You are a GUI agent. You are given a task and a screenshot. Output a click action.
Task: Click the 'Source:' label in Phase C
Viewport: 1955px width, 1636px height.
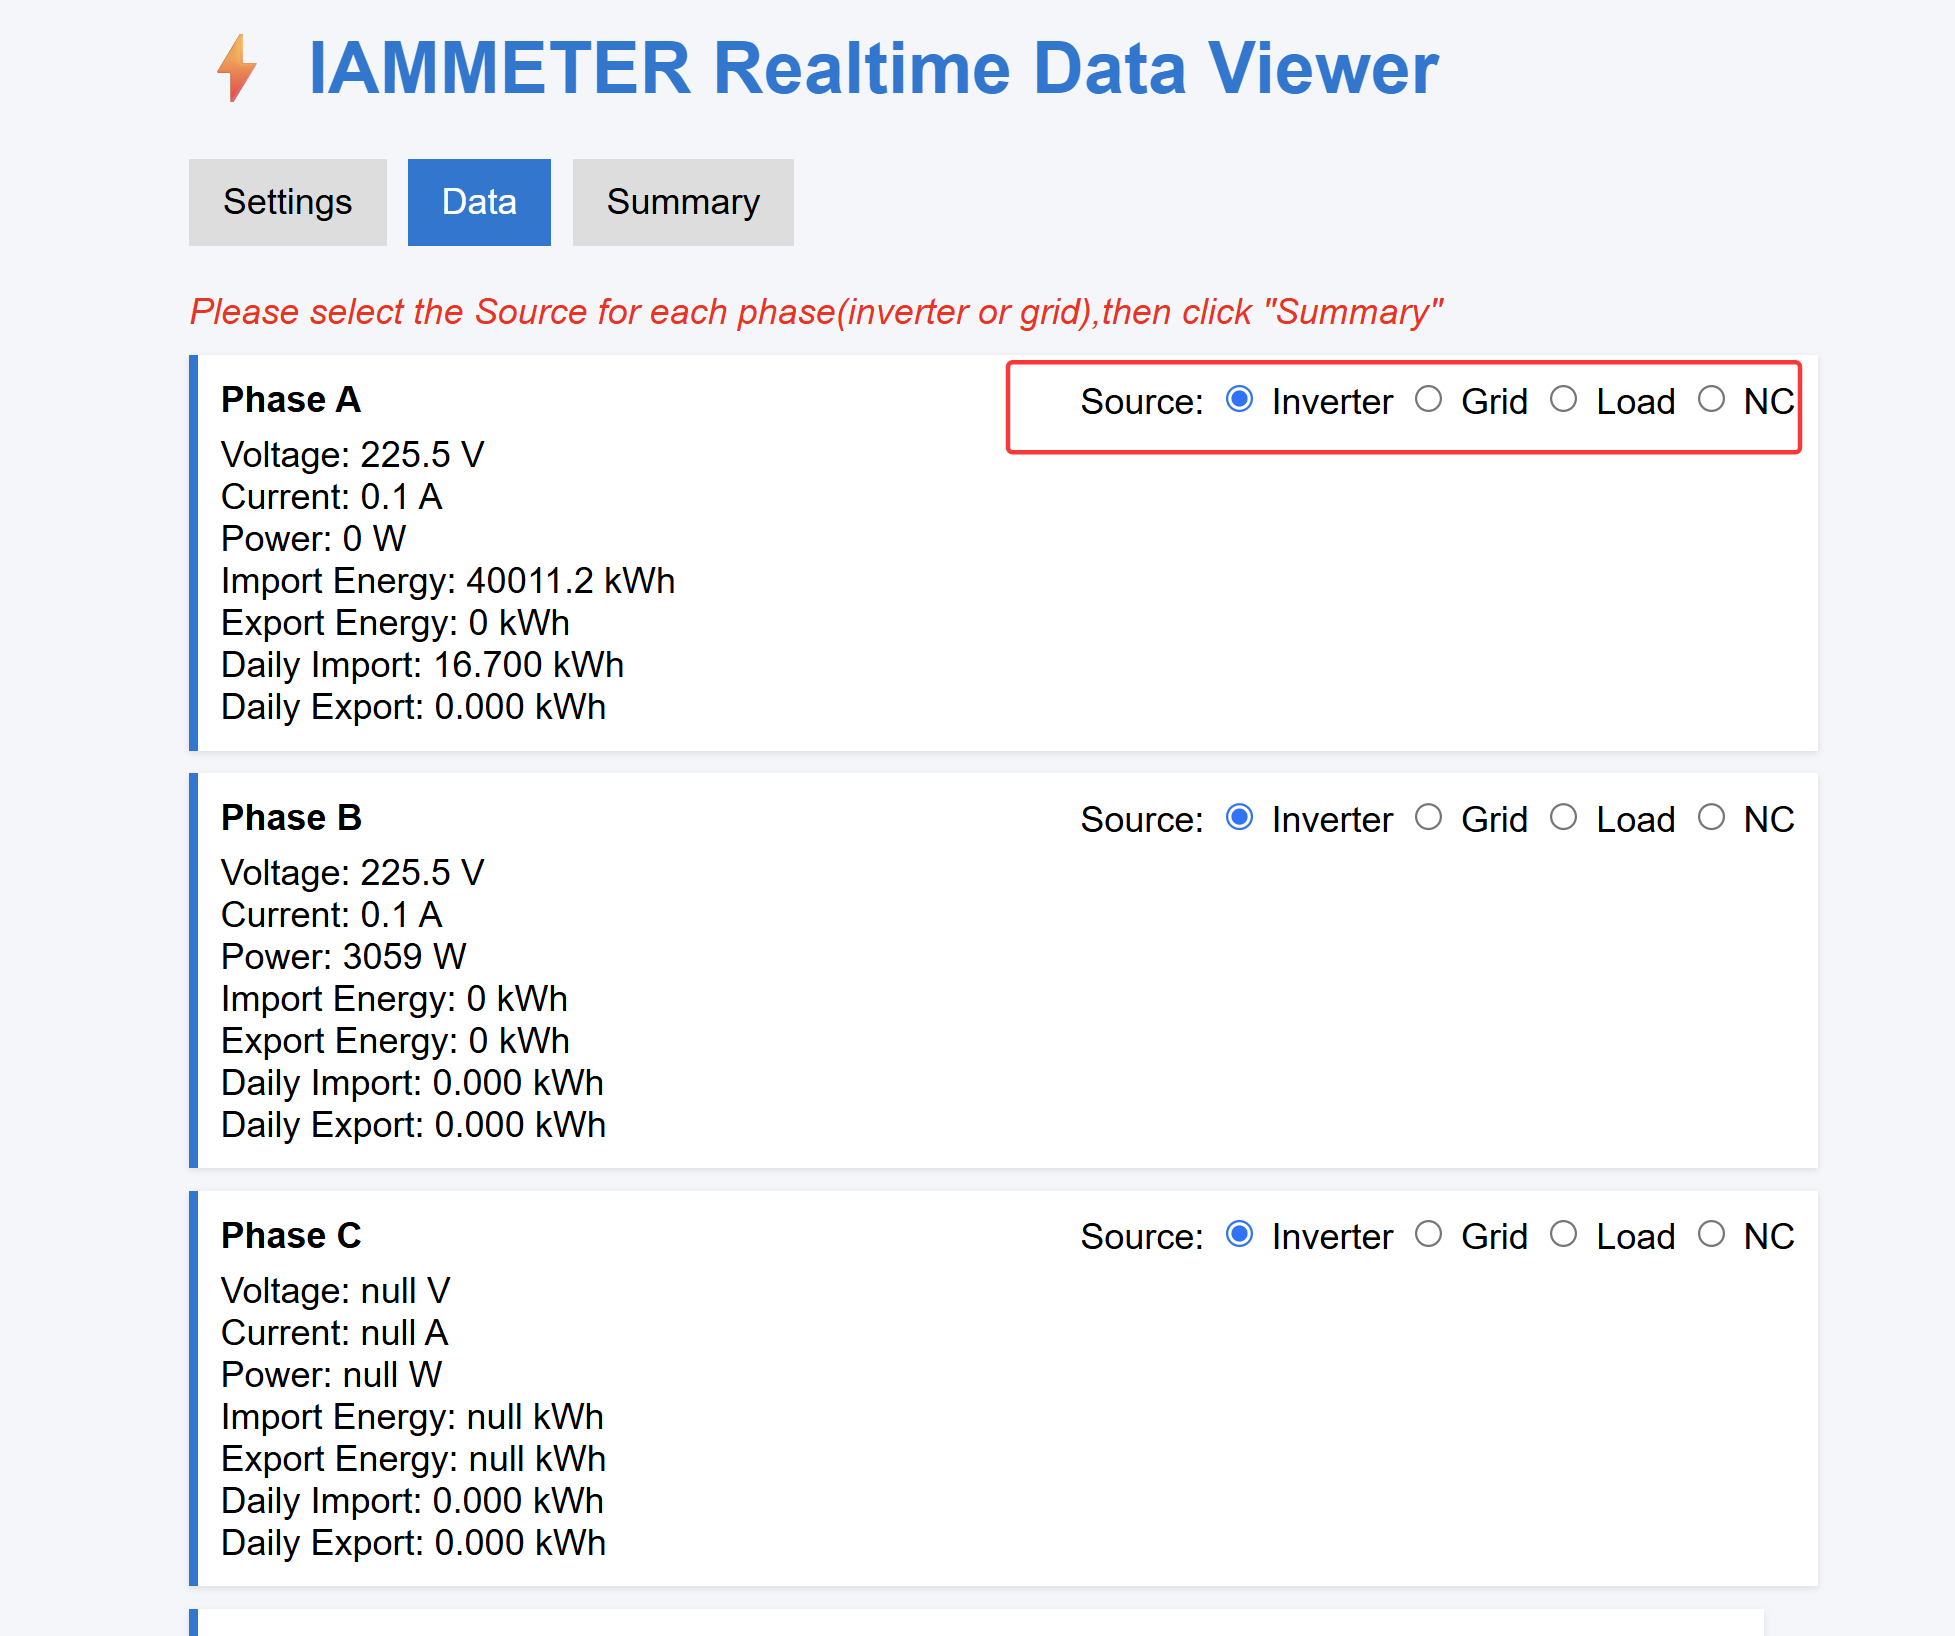(1142, 1237)
